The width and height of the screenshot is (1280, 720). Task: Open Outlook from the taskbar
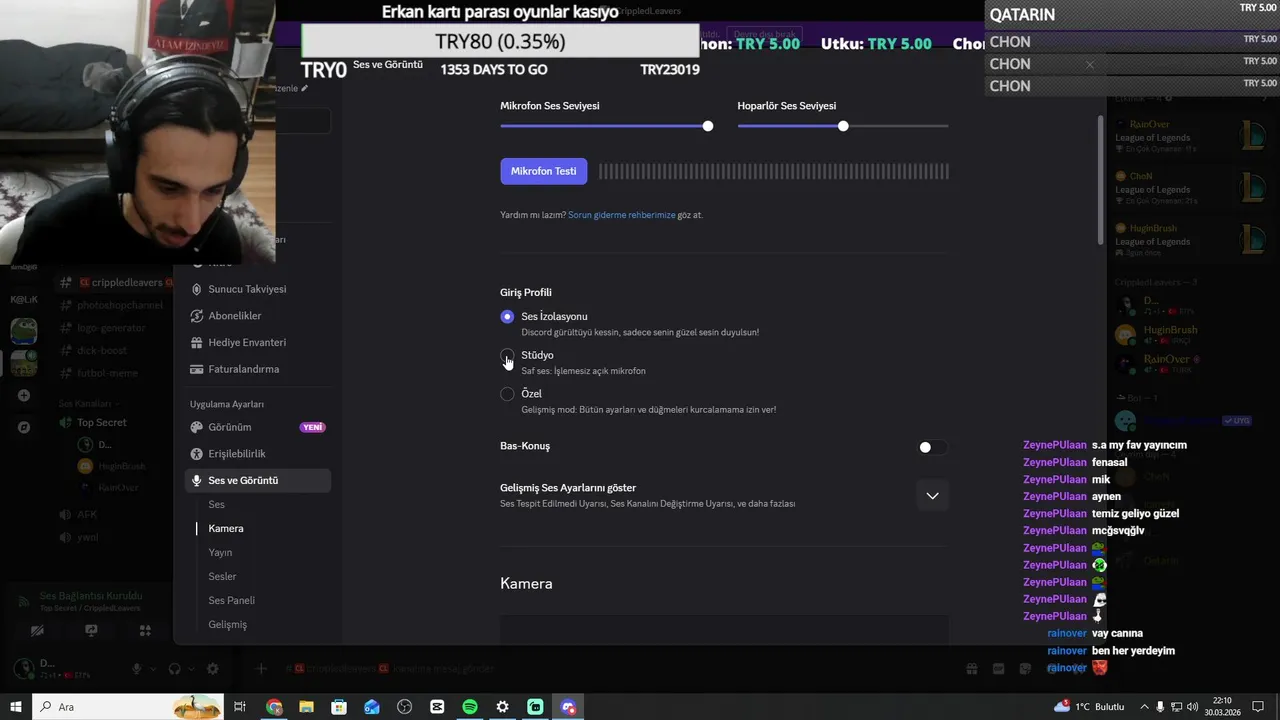pyautogui.click(x=372, y=707)
